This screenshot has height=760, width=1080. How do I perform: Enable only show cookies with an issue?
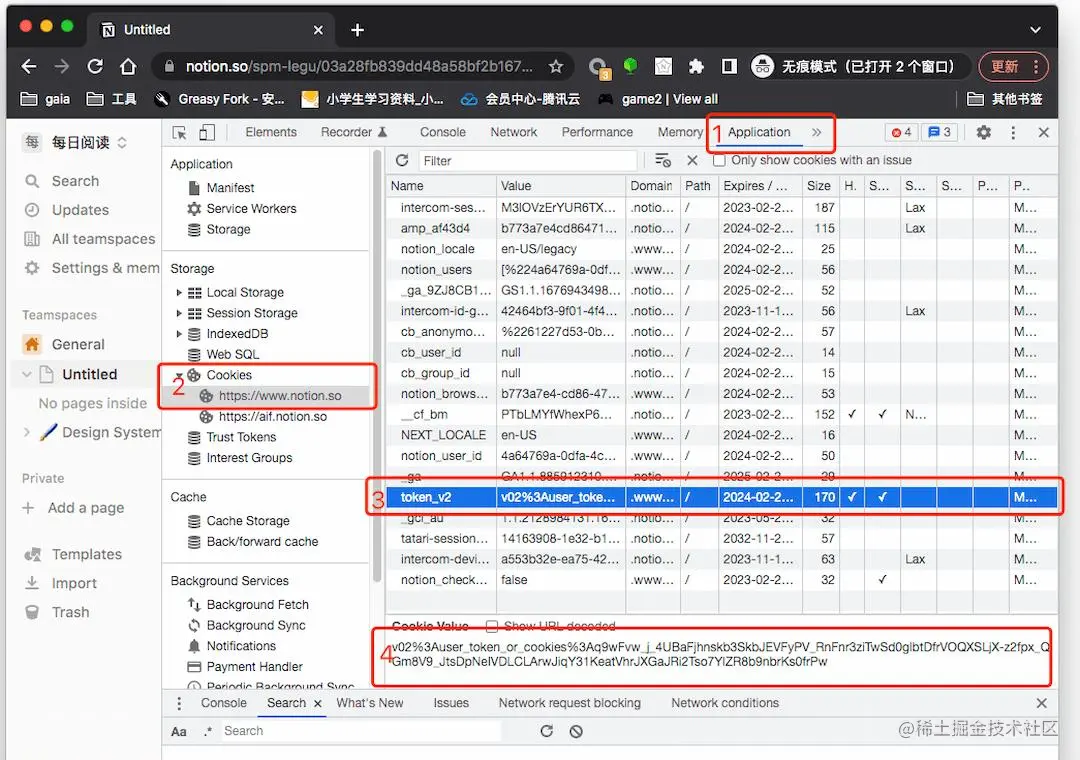pyautogui.click(x=719, y=161)
